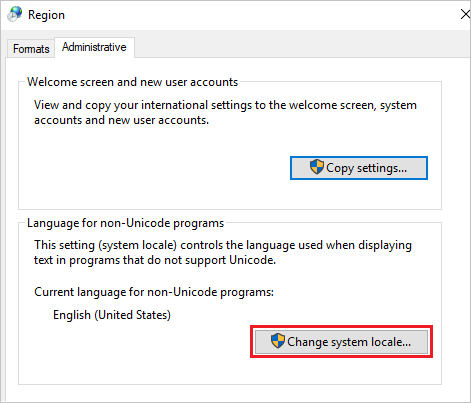
Task: Click the Region title text
Action: tap(46, 15)
